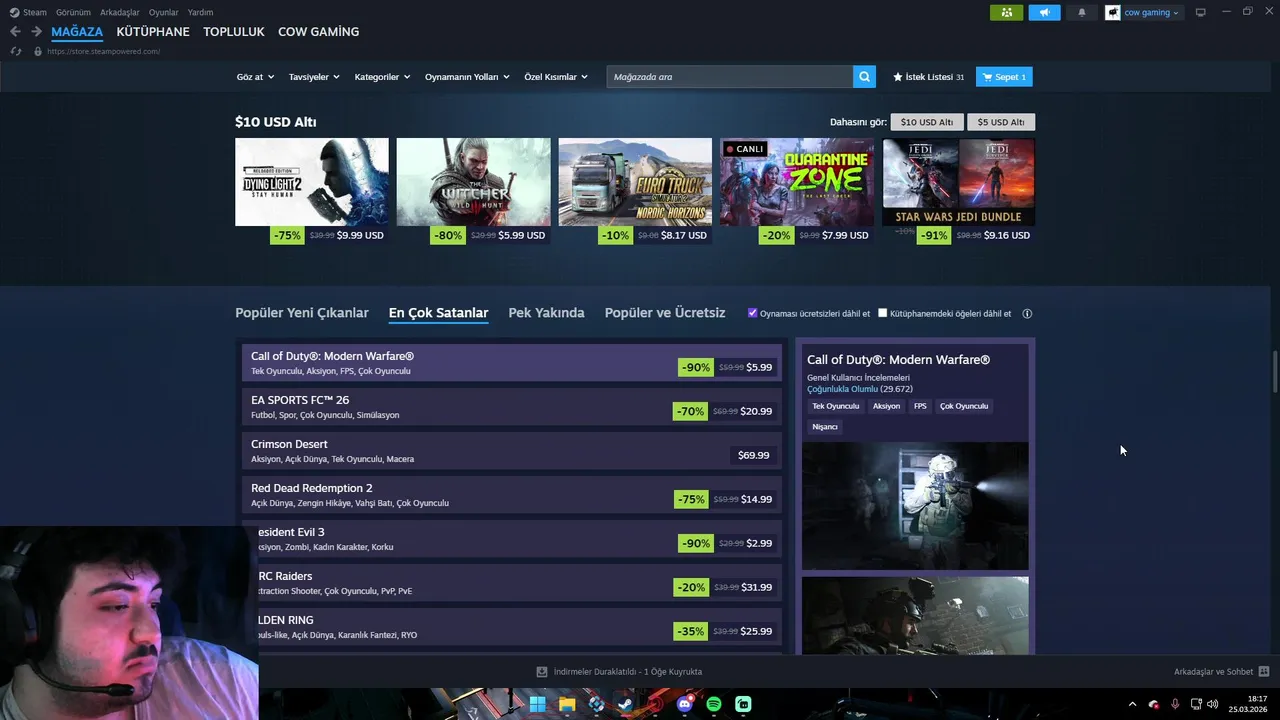The width and height of the screenshot is (1280, 720).
Task: Open Friends and Chat icon at bottom right
Action: pyautogui.click(x=1264, y=672)
